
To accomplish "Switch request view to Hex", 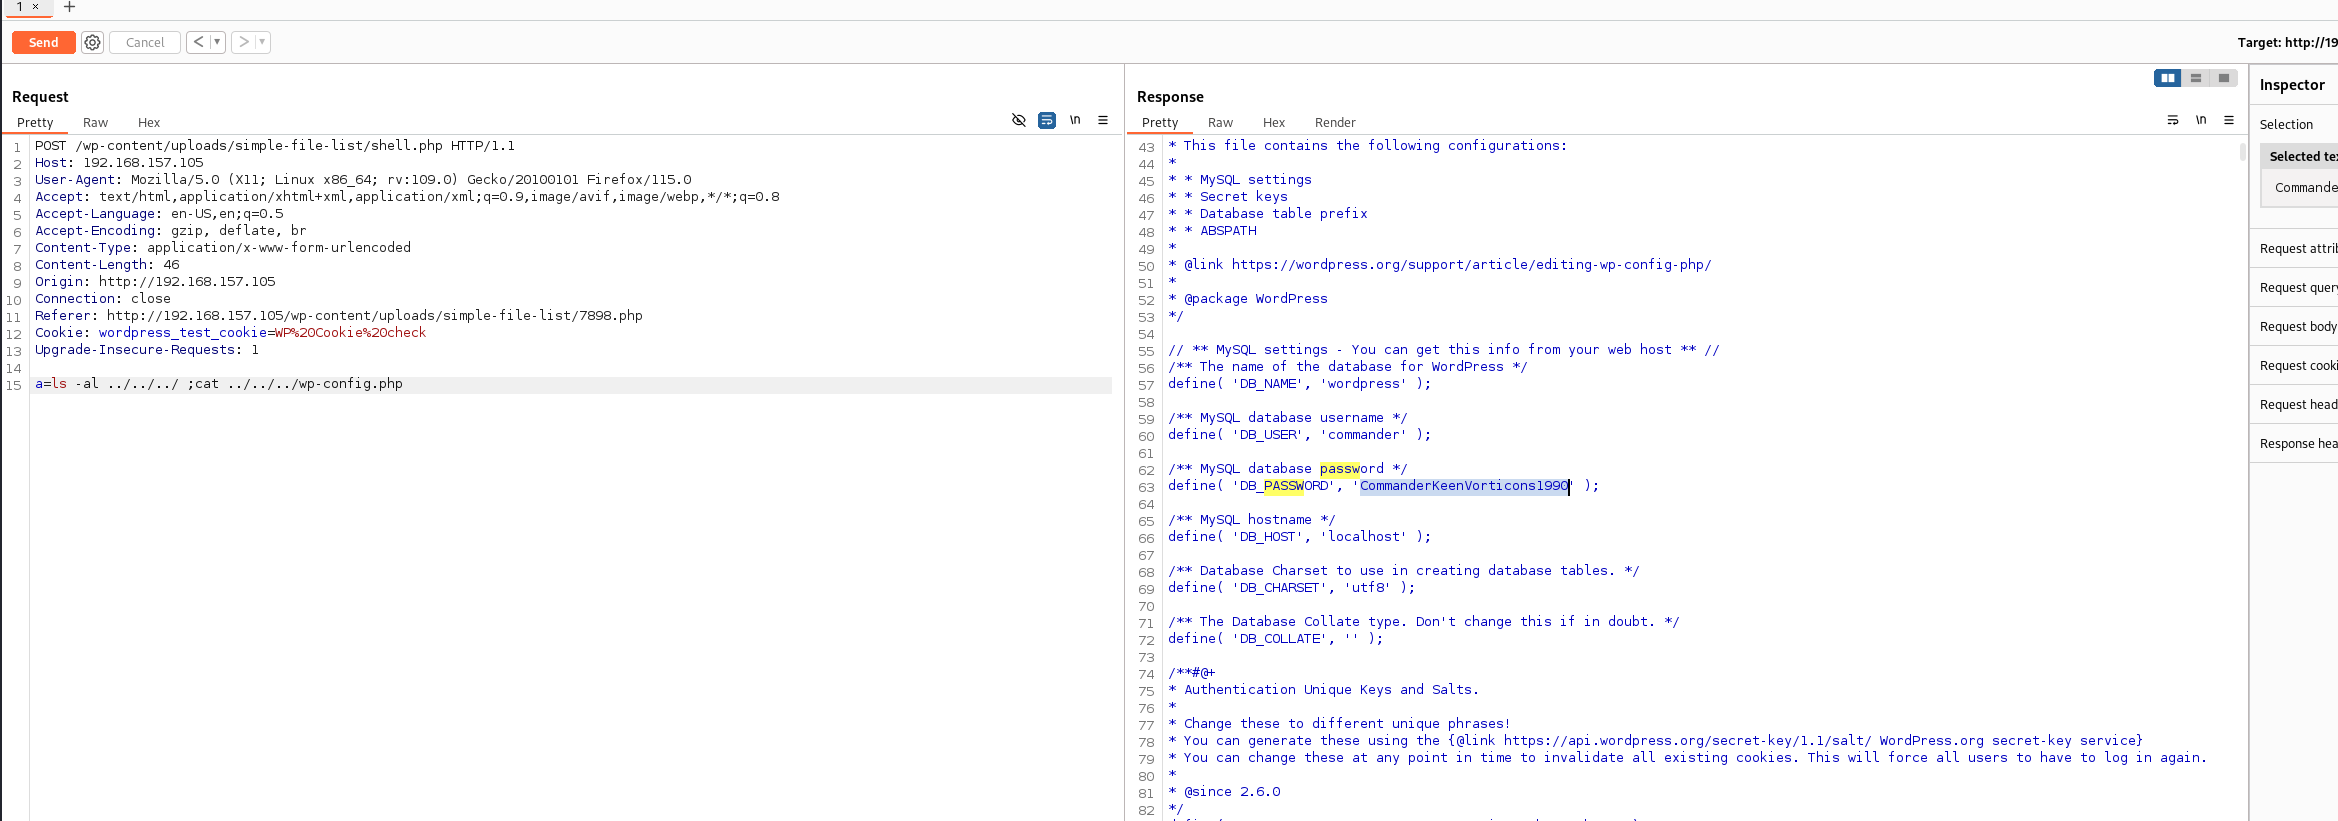I will (x=149, y=122).
